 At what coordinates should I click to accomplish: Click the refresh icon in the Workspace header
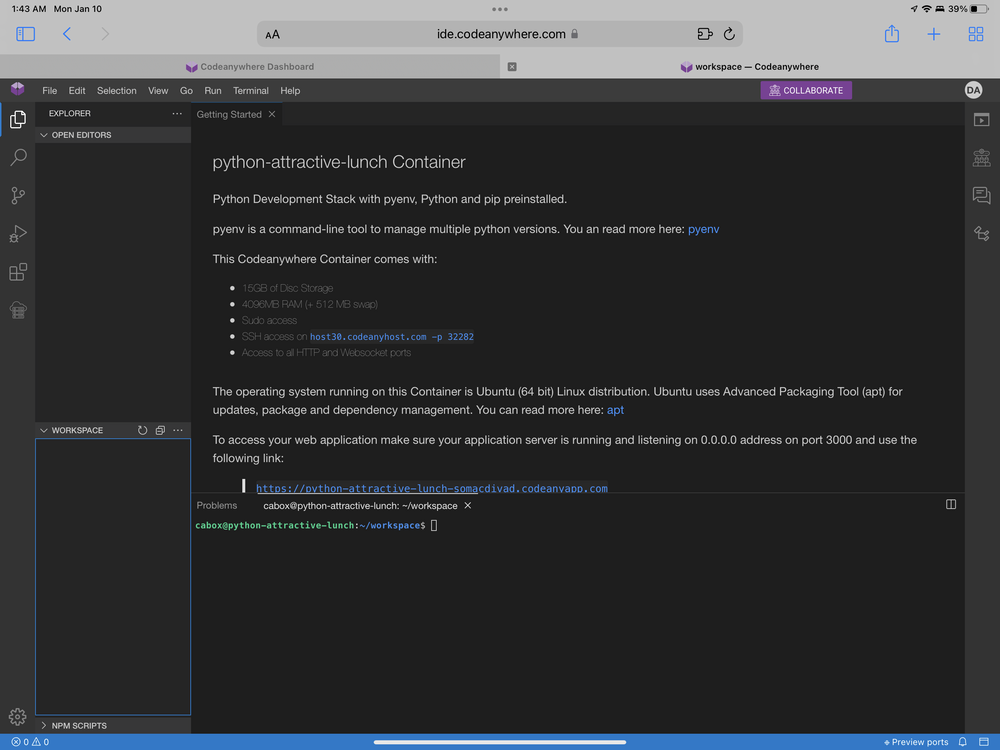tap(142, 430)
